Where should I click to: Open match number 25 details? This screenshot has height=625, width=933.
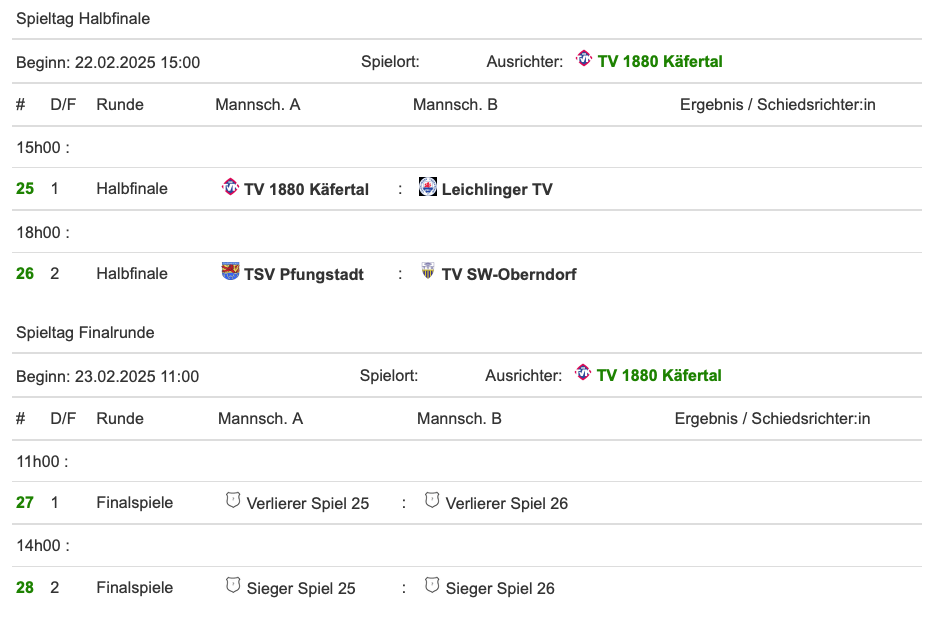tap(25, 189)
